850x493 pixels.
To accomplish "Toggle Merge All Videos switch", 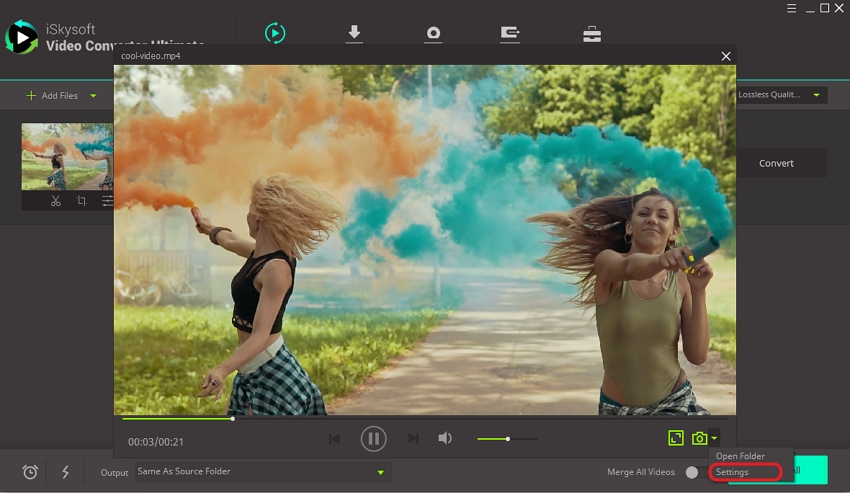I will tap(691, 472).
